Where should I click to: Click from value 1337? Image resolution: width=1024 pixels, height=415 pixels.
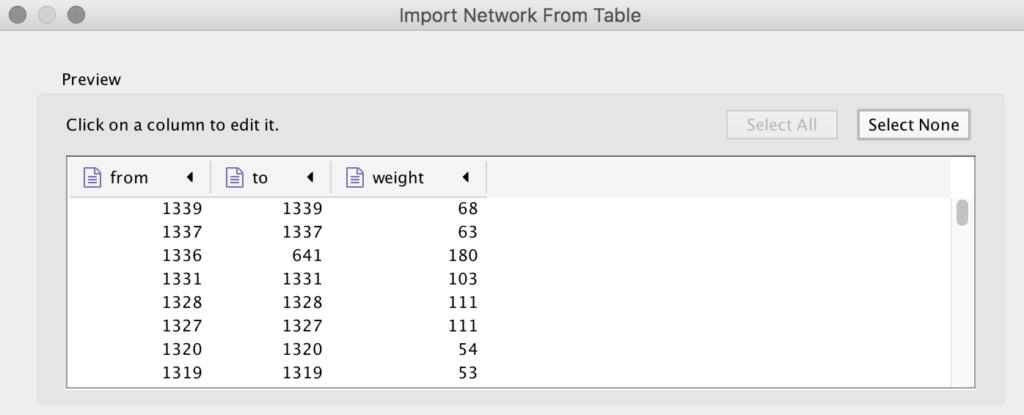coord(182,232)
